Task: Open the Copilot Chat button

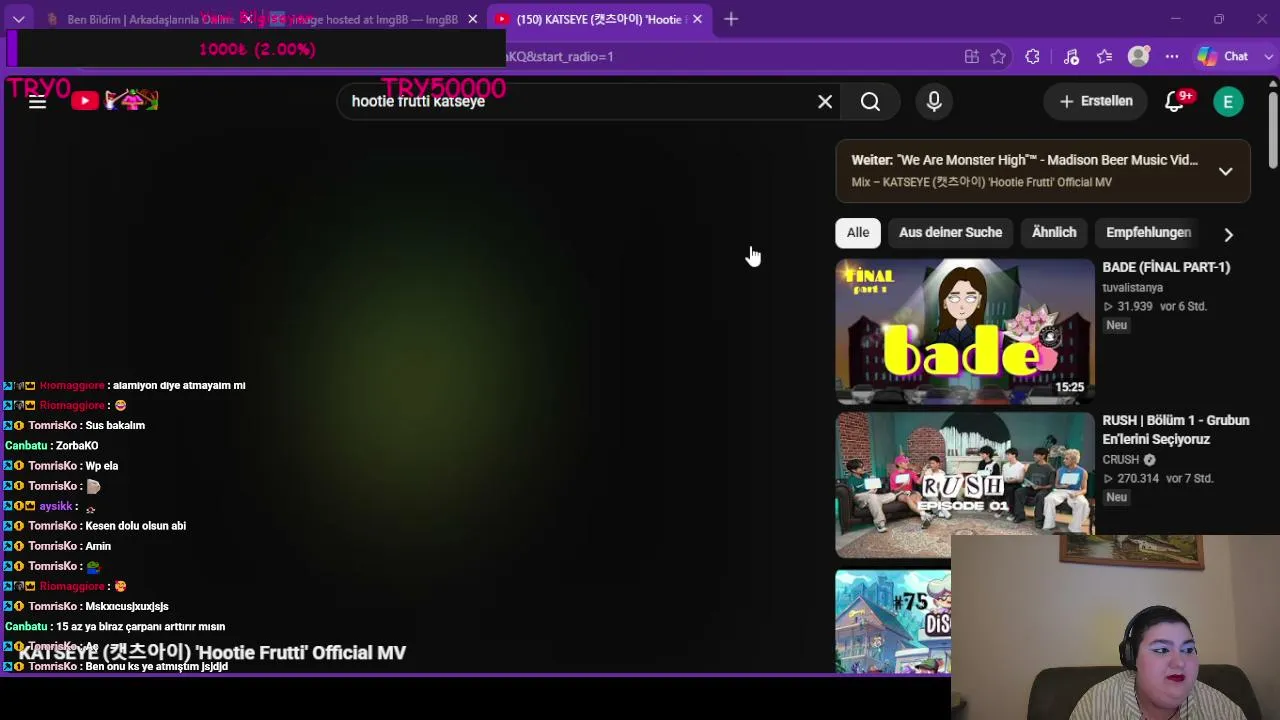Action: click(1223, 57)
